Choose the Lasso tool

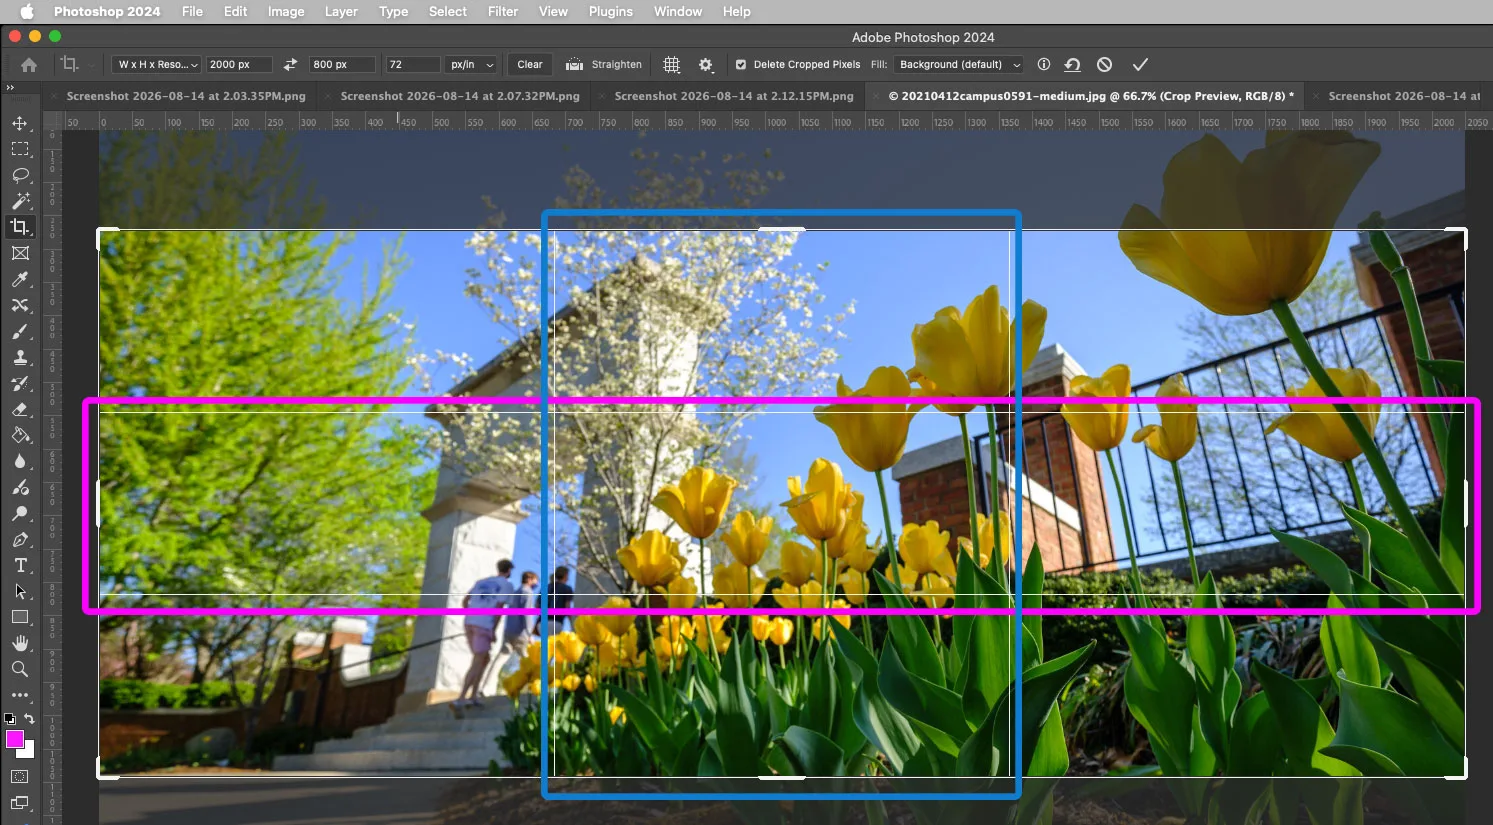[x=20, y=175]
